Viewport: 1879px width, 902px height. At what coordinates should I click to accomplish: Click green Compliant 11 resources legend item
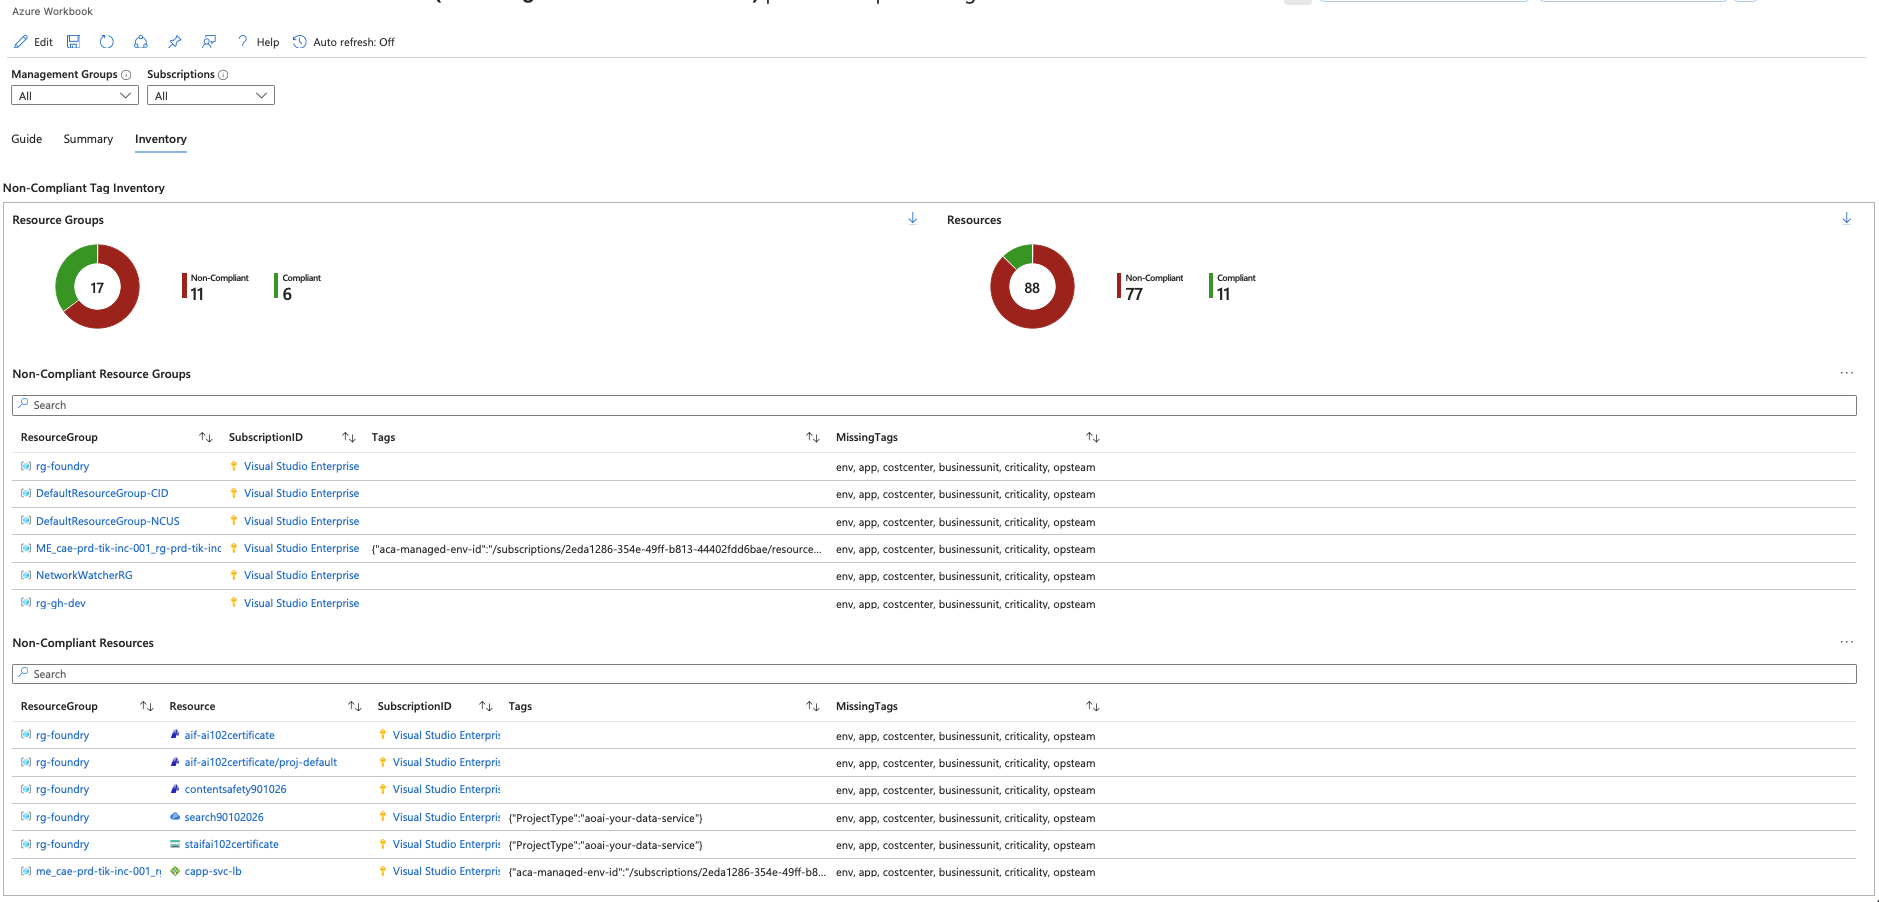point(1232,286)
